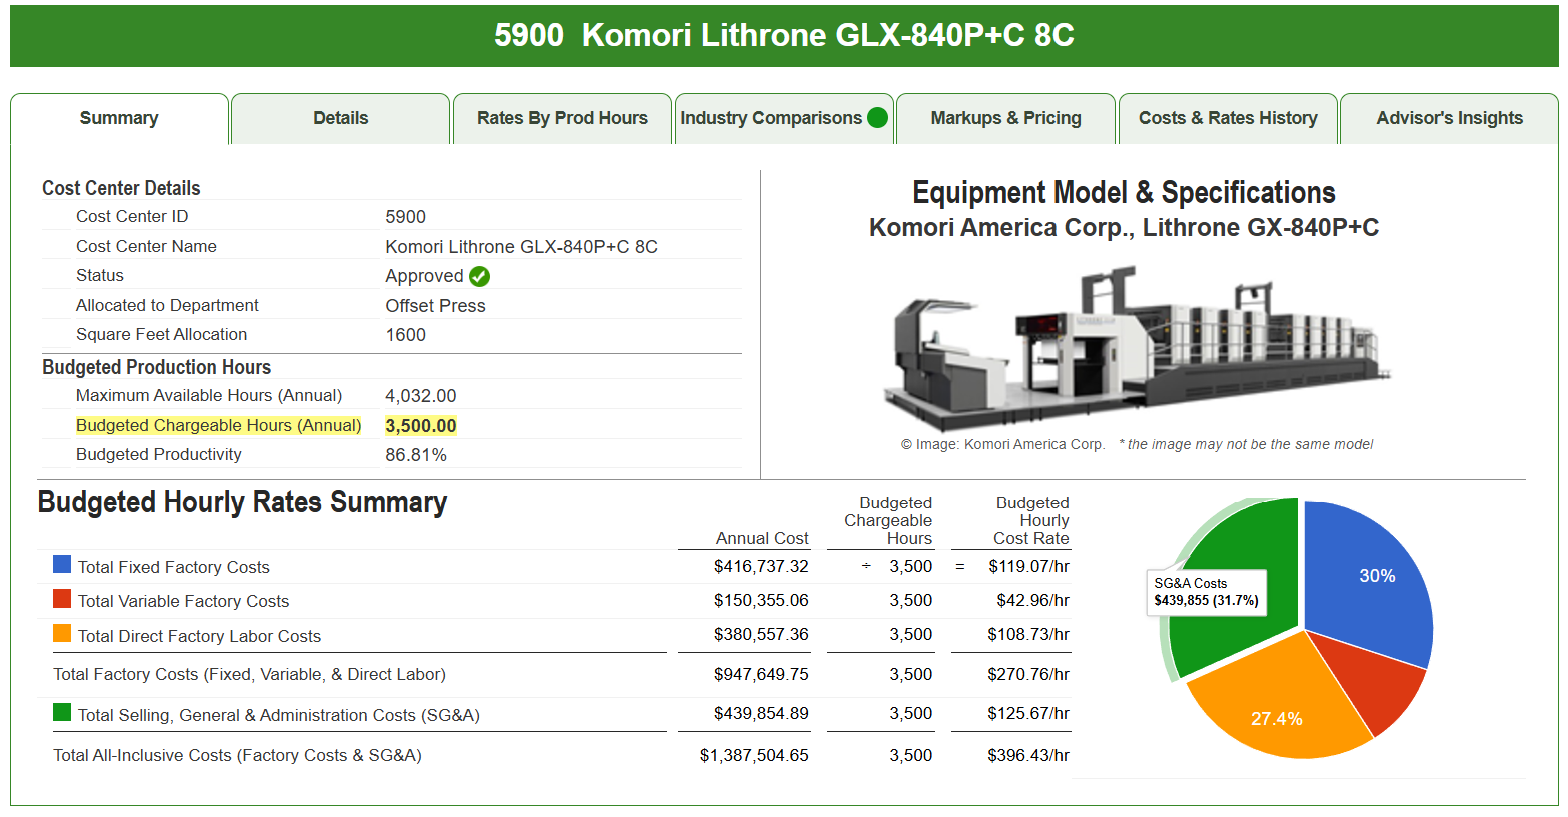
Task: Click Komori America Corp. model subtitle
Action: tap(1124, 228)
